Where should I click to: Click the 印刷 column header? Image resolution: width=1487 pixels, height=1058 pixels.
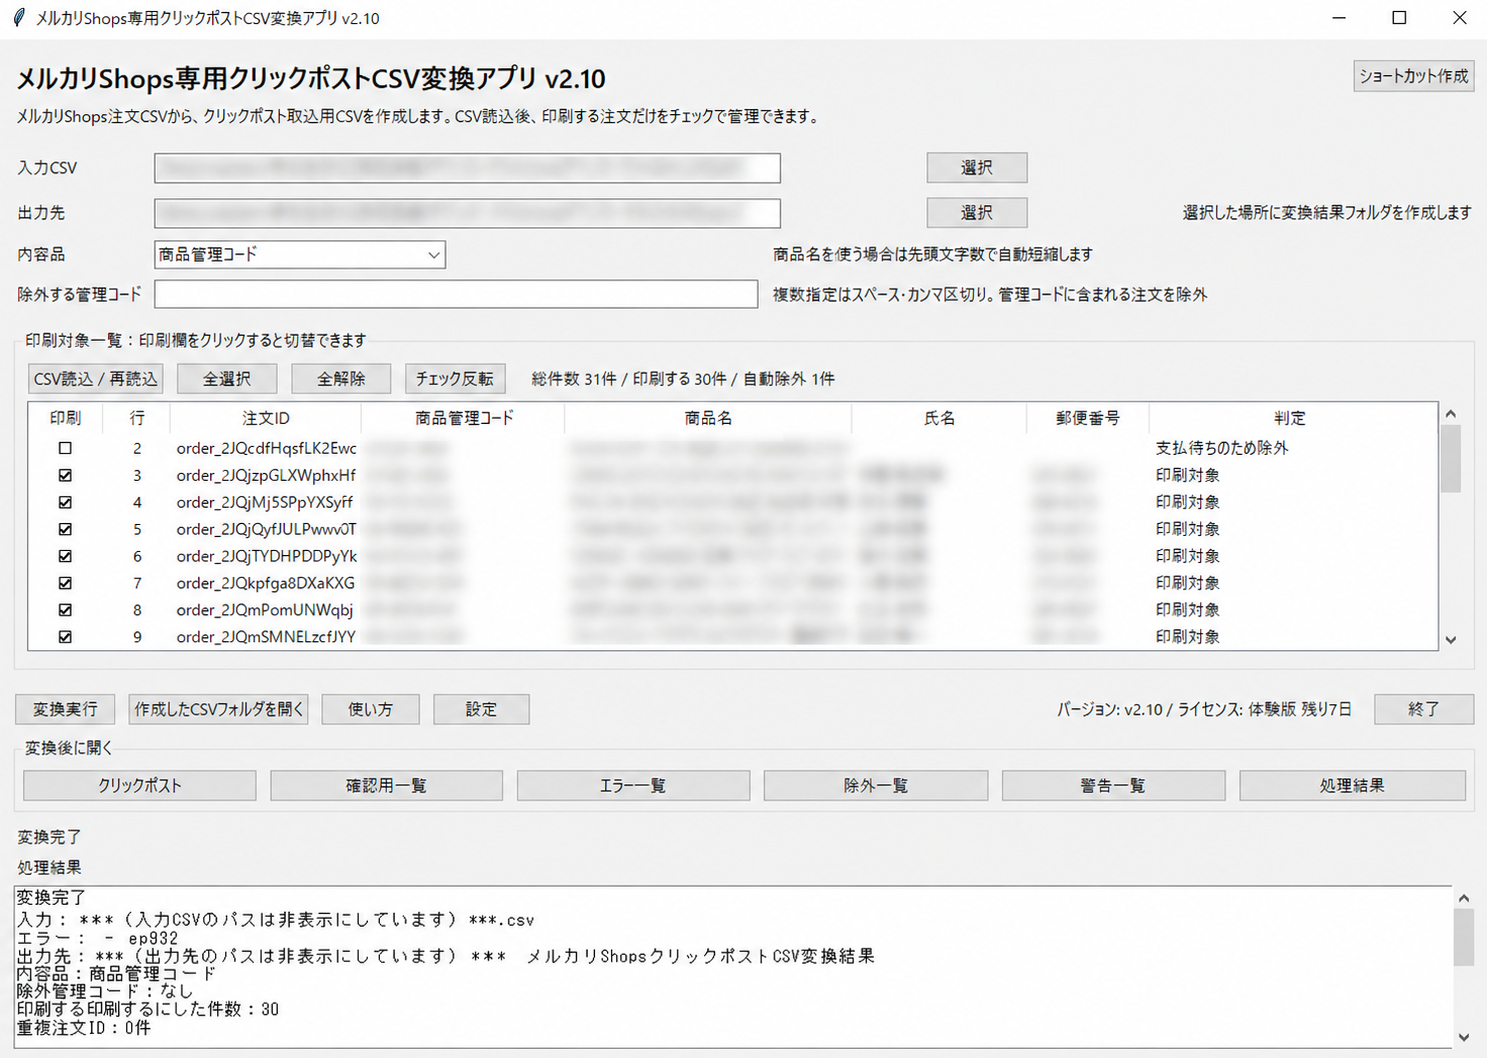(x=65, y=418)
